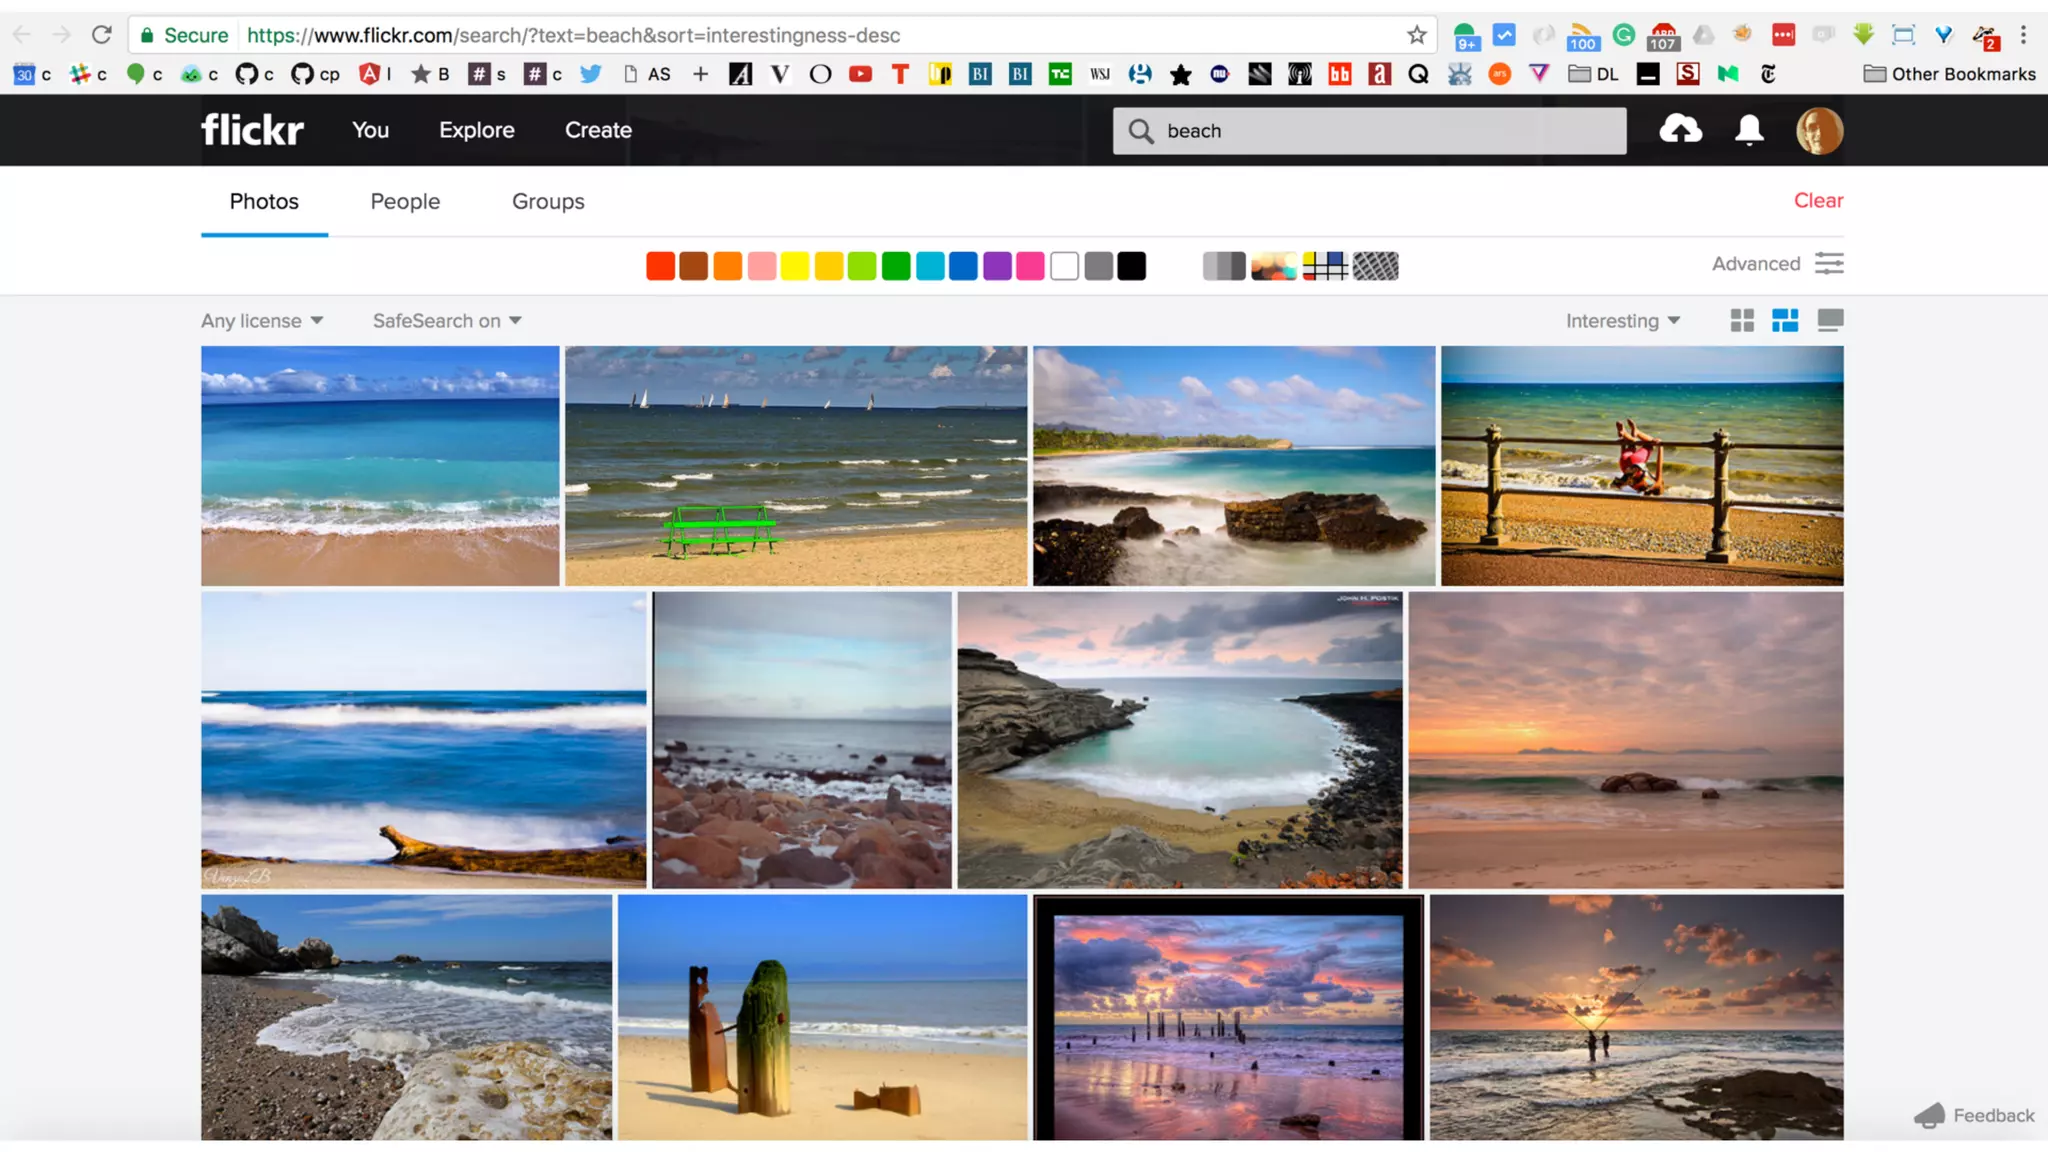Select the red color swatch
This screenshot has height=1152, width=2048.
[x=660, y=266]
